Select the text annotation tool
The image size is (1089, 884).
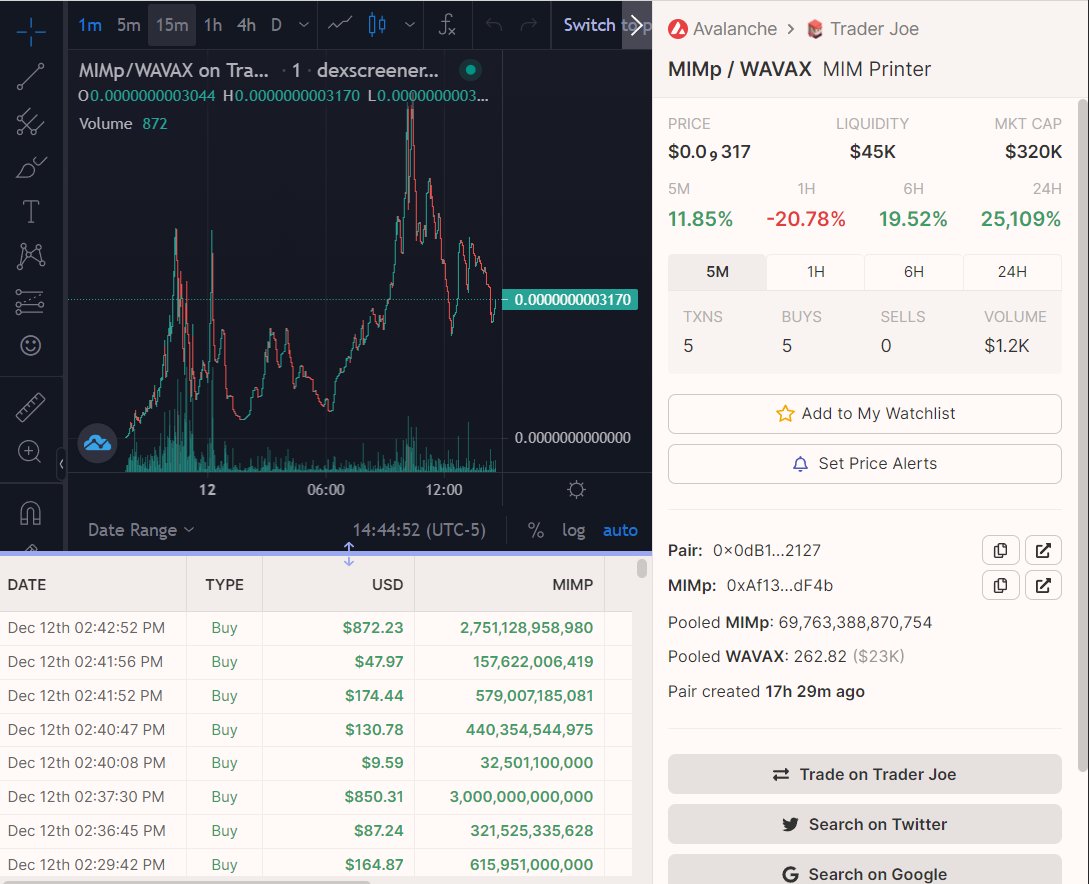[31, 211]
